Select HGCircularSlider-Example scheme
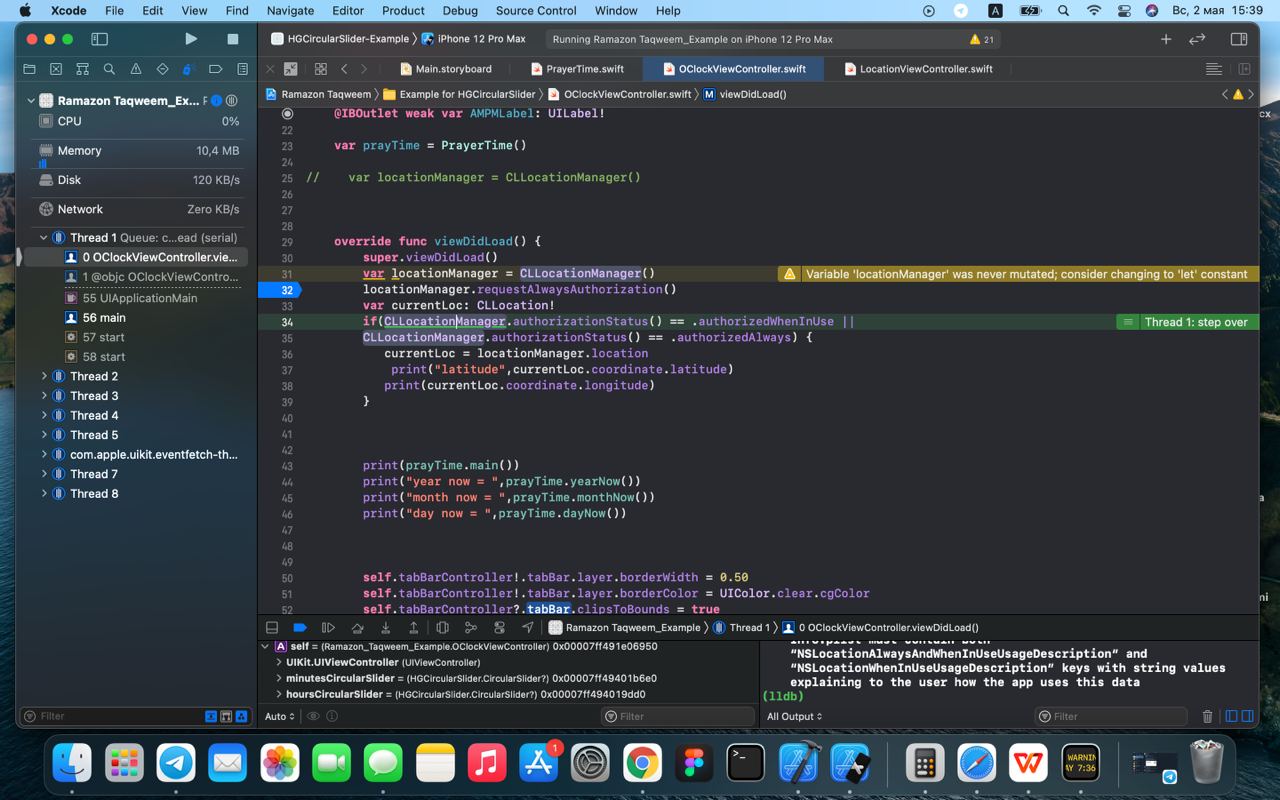1280x800 pixels. pyautogui.click(x=340, y=39)
